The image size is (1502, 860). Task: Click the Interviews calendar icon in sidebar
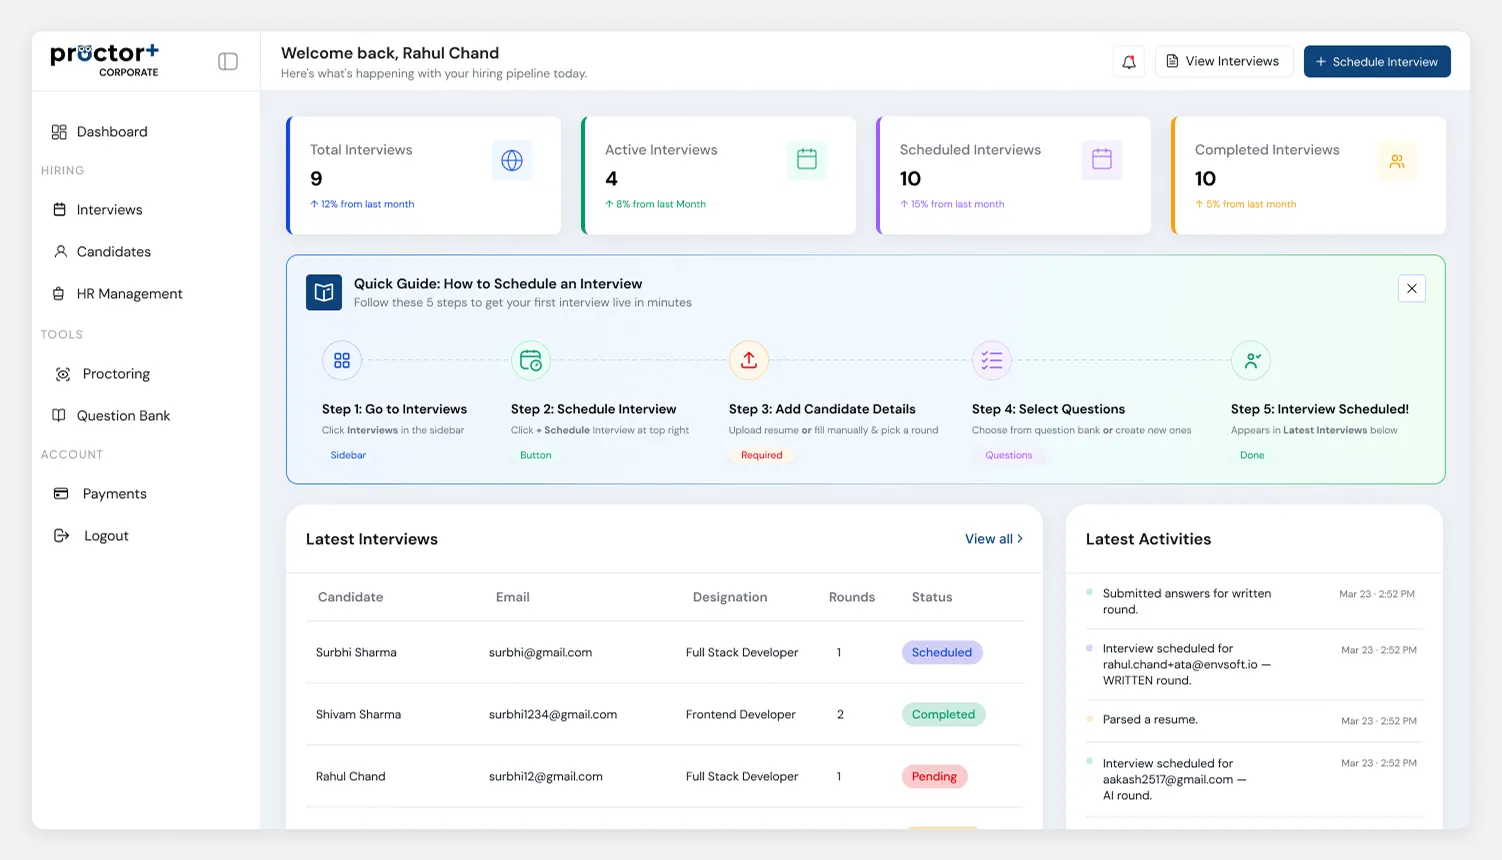[59, 210]
